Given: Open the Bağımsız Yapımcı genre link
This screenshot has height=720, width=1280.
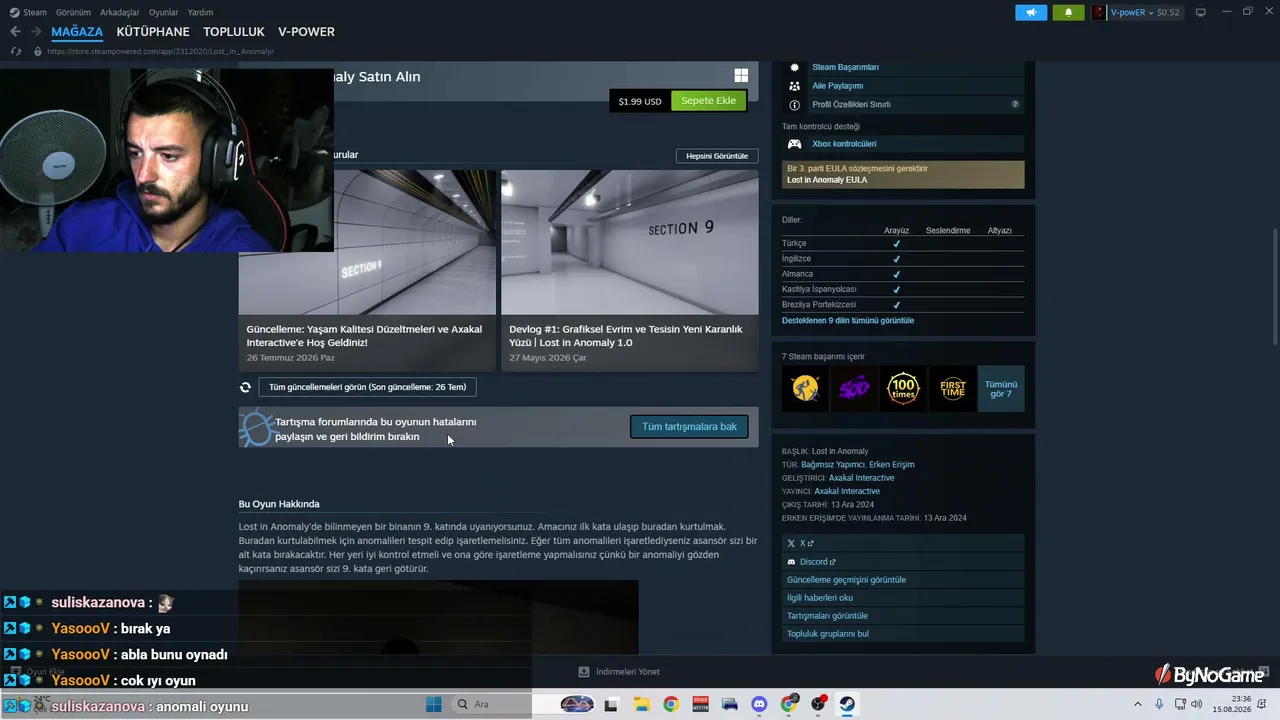Looking at the screenshot, I should (x=833, y=465).
